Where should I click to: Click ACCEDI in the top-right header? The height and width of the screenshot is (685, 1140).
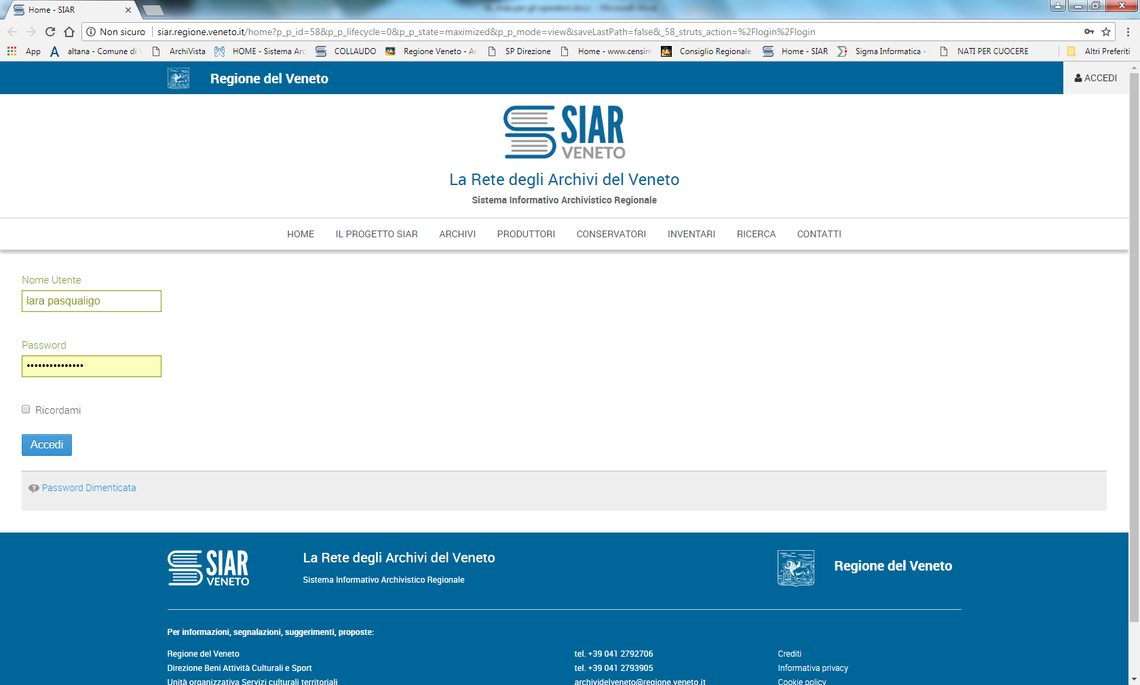point(1095,78)
